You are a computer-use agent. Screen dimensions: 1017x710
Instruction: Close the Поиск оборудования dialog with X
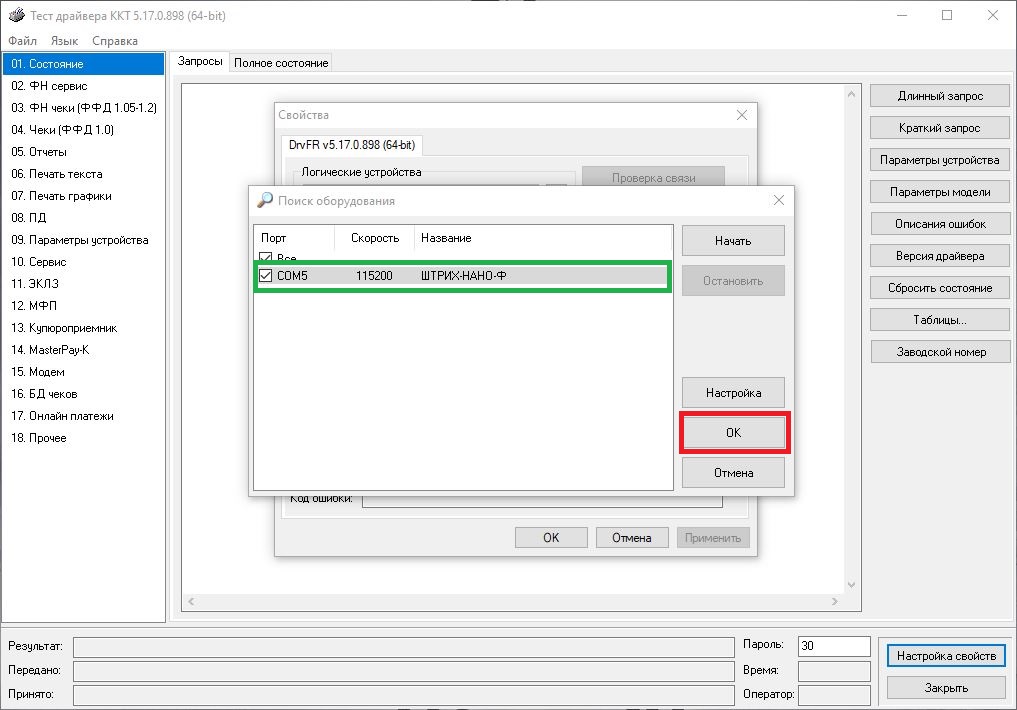click(x=779, y=200)
